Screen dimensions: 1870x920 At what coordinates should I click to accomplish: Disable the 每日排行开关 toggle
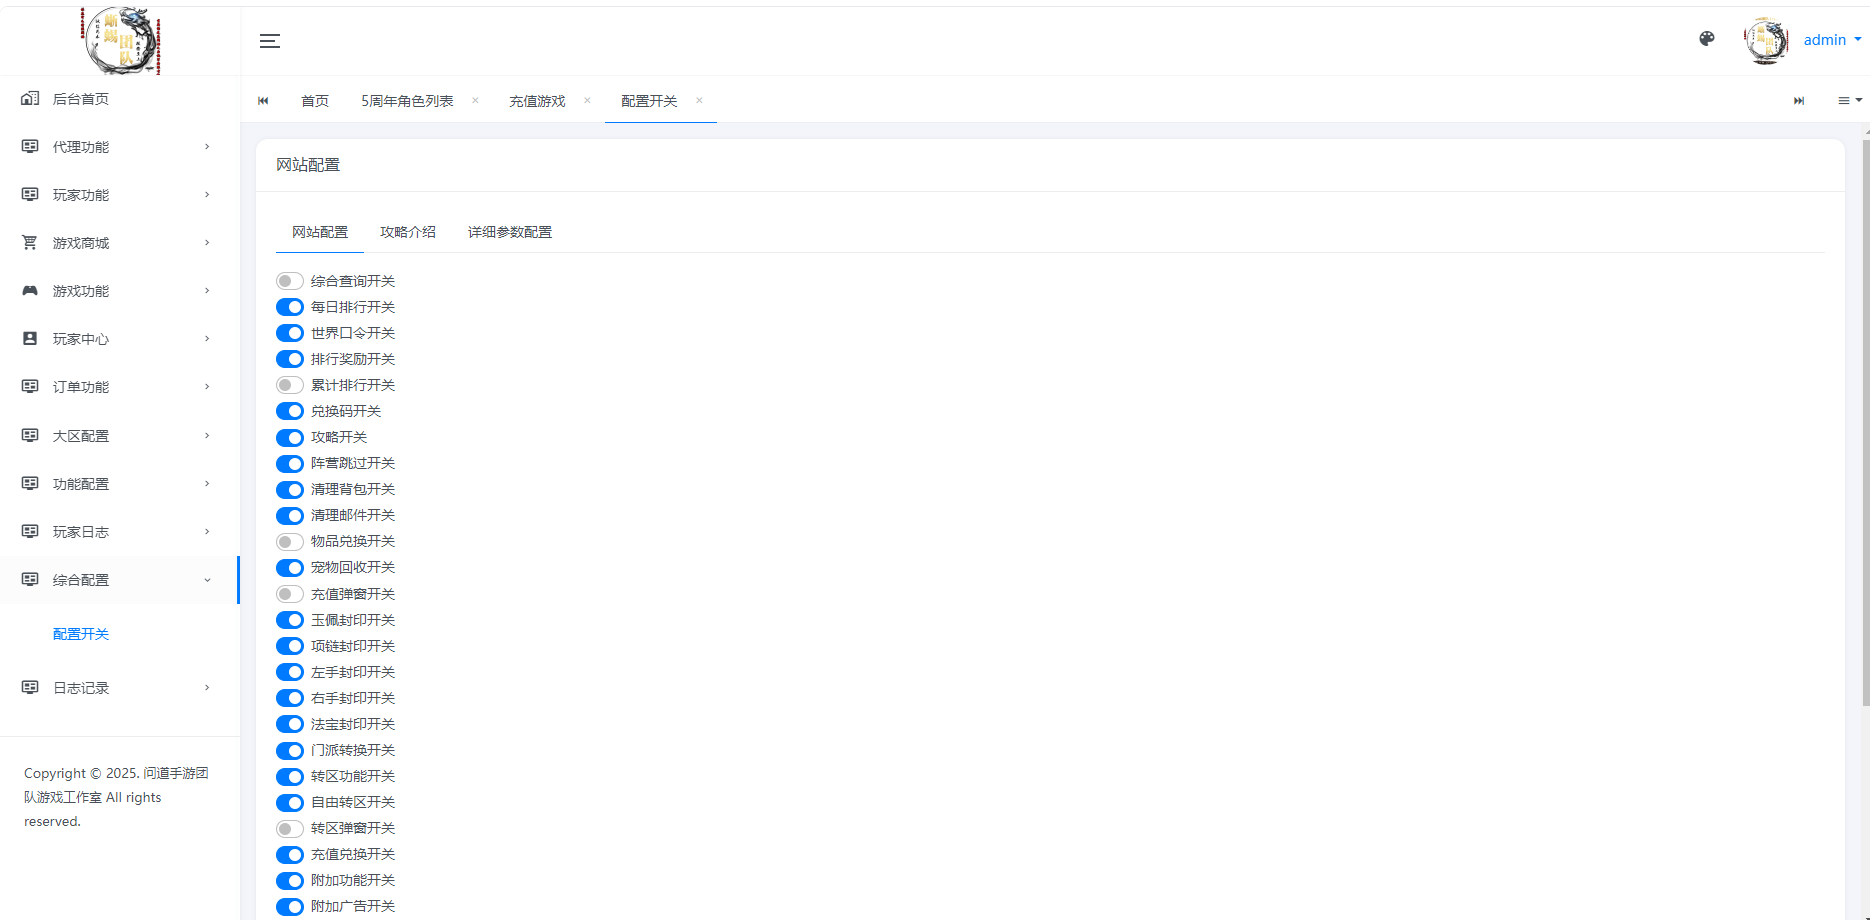coord(290,307)
